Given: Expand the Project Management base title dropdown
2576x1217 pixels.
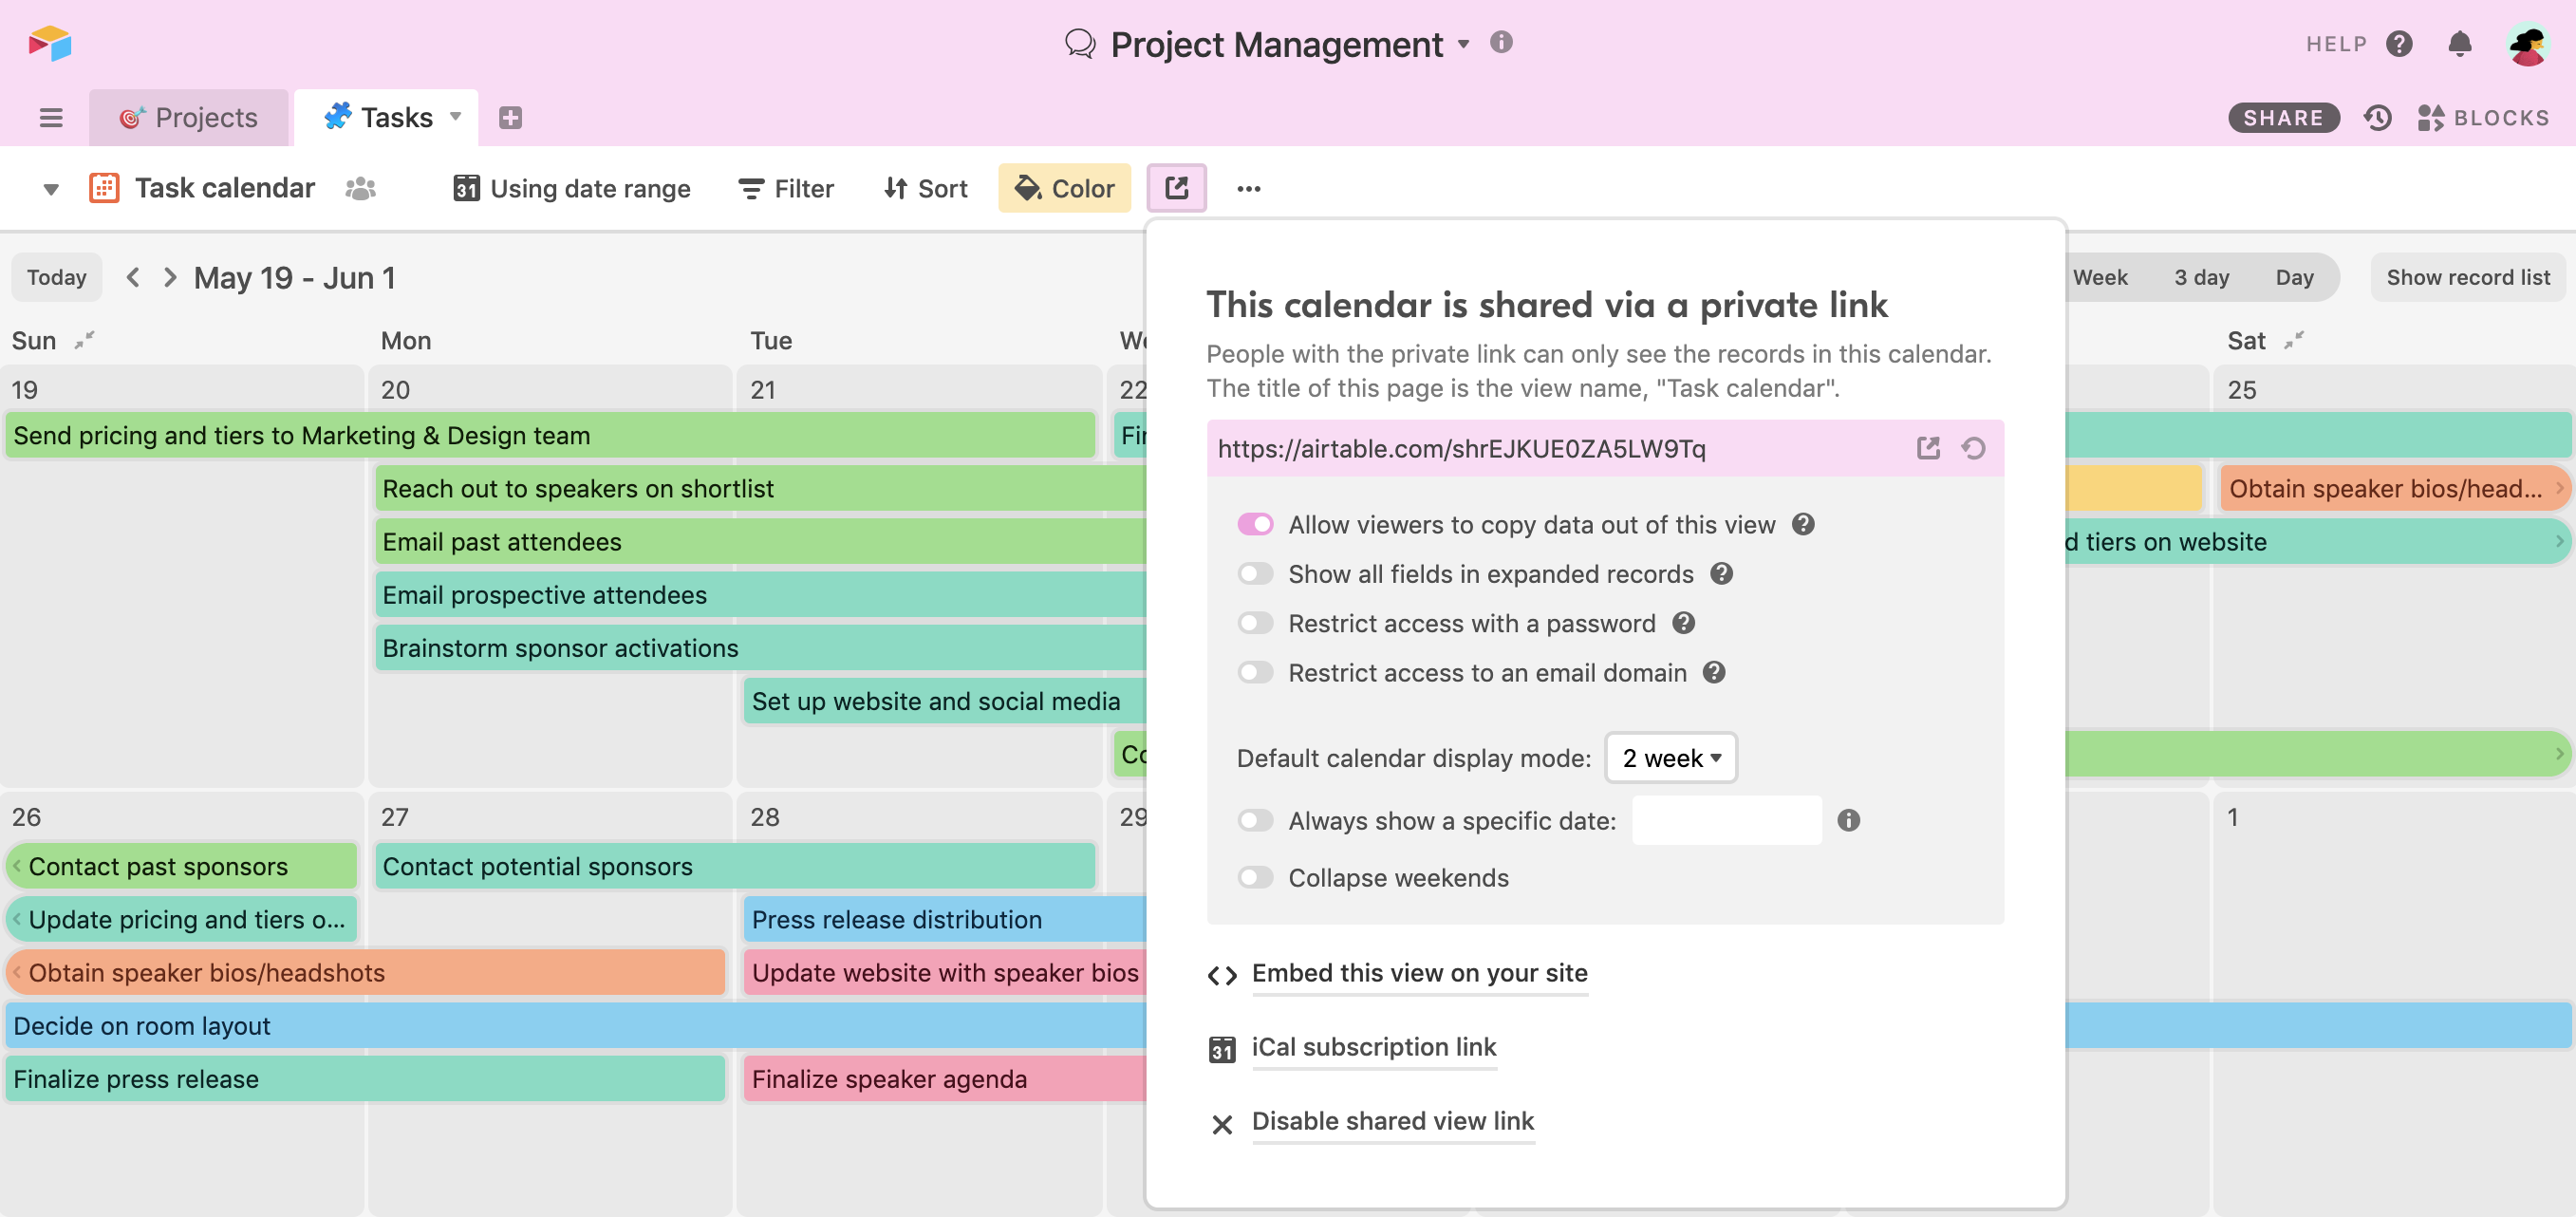Looking at the screenshot, I should click(x=1463, y=44).
